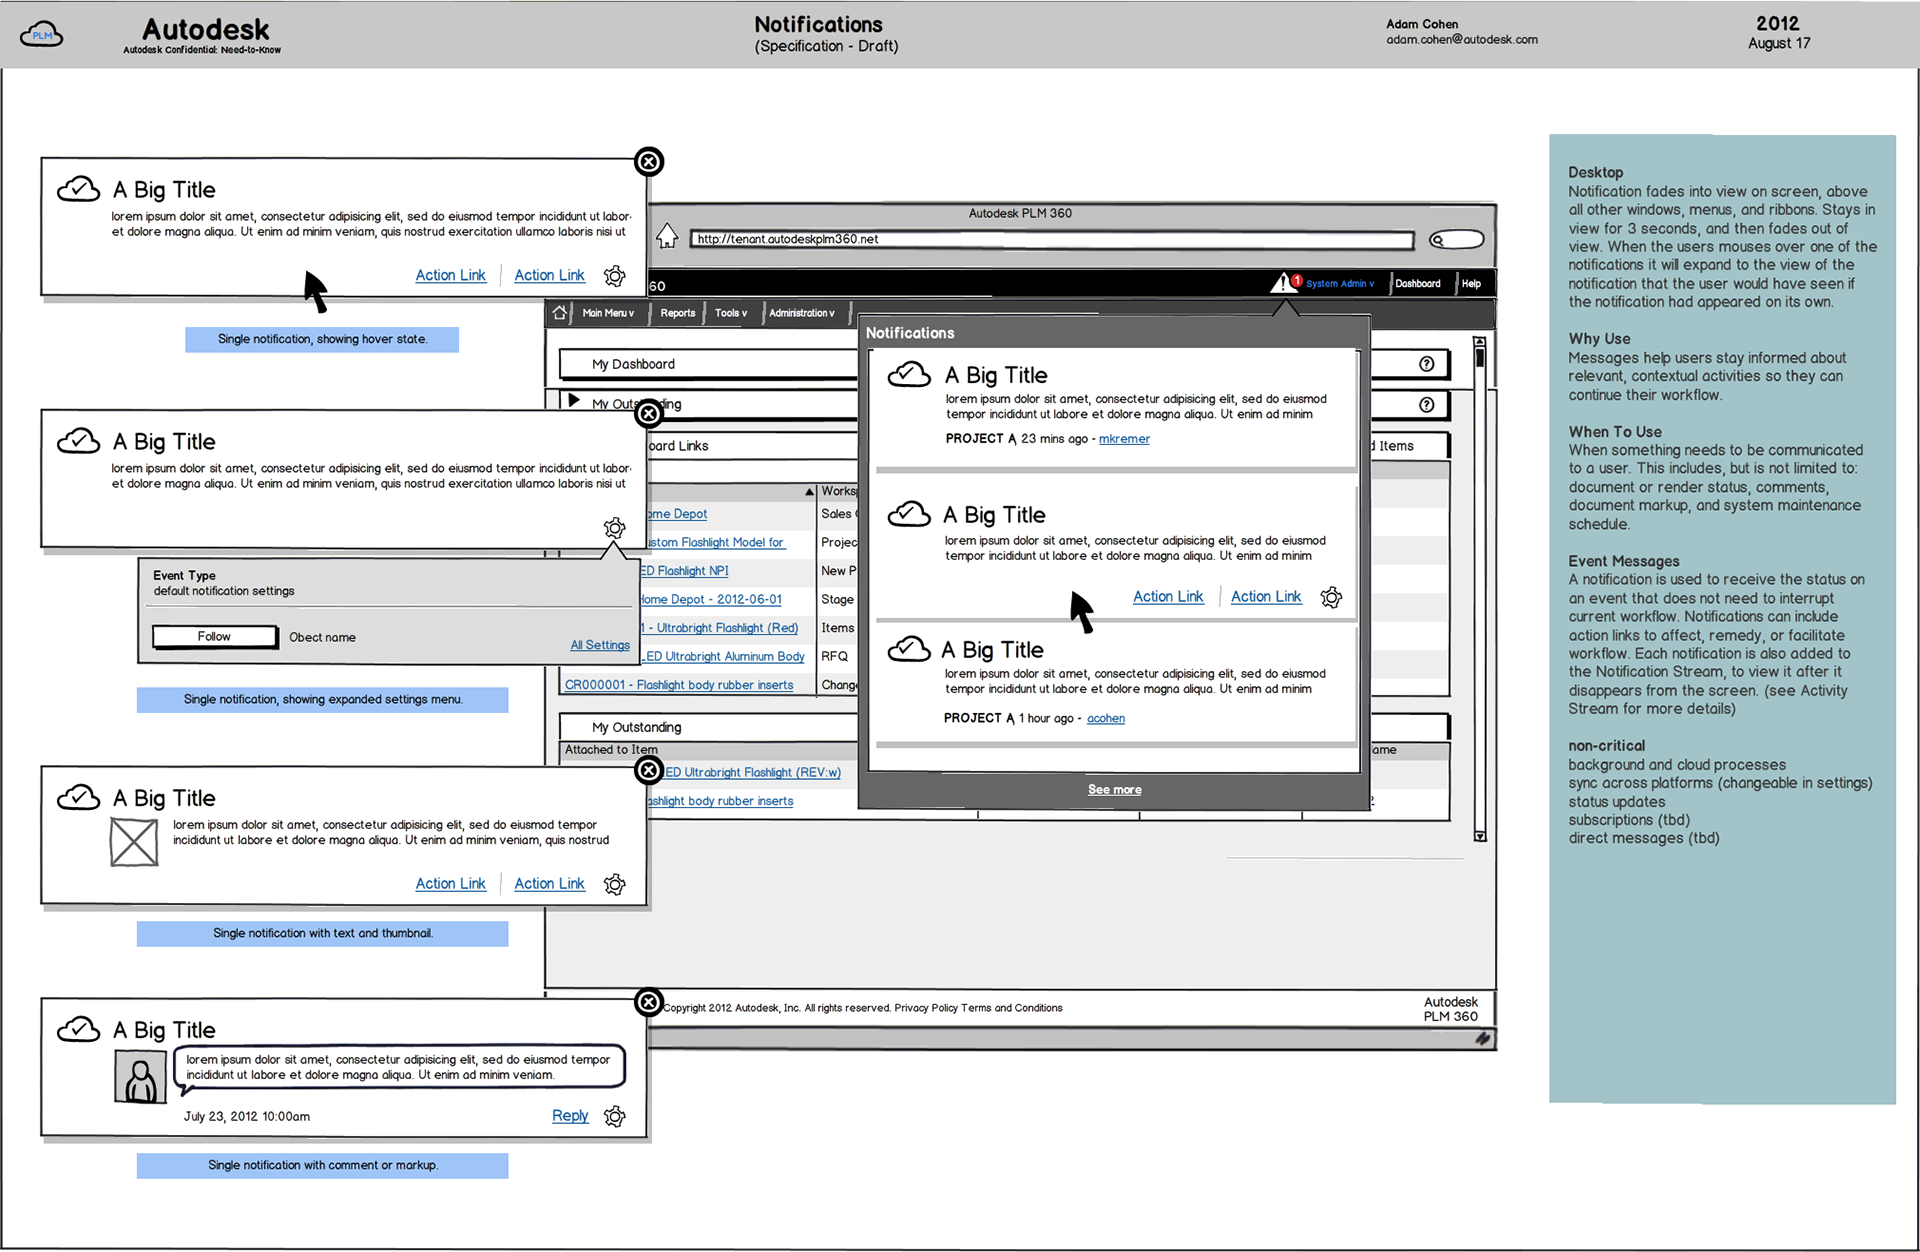Click the PLM cloud logo in the header
This screenshot has width=1920, height=1252.
42,35
